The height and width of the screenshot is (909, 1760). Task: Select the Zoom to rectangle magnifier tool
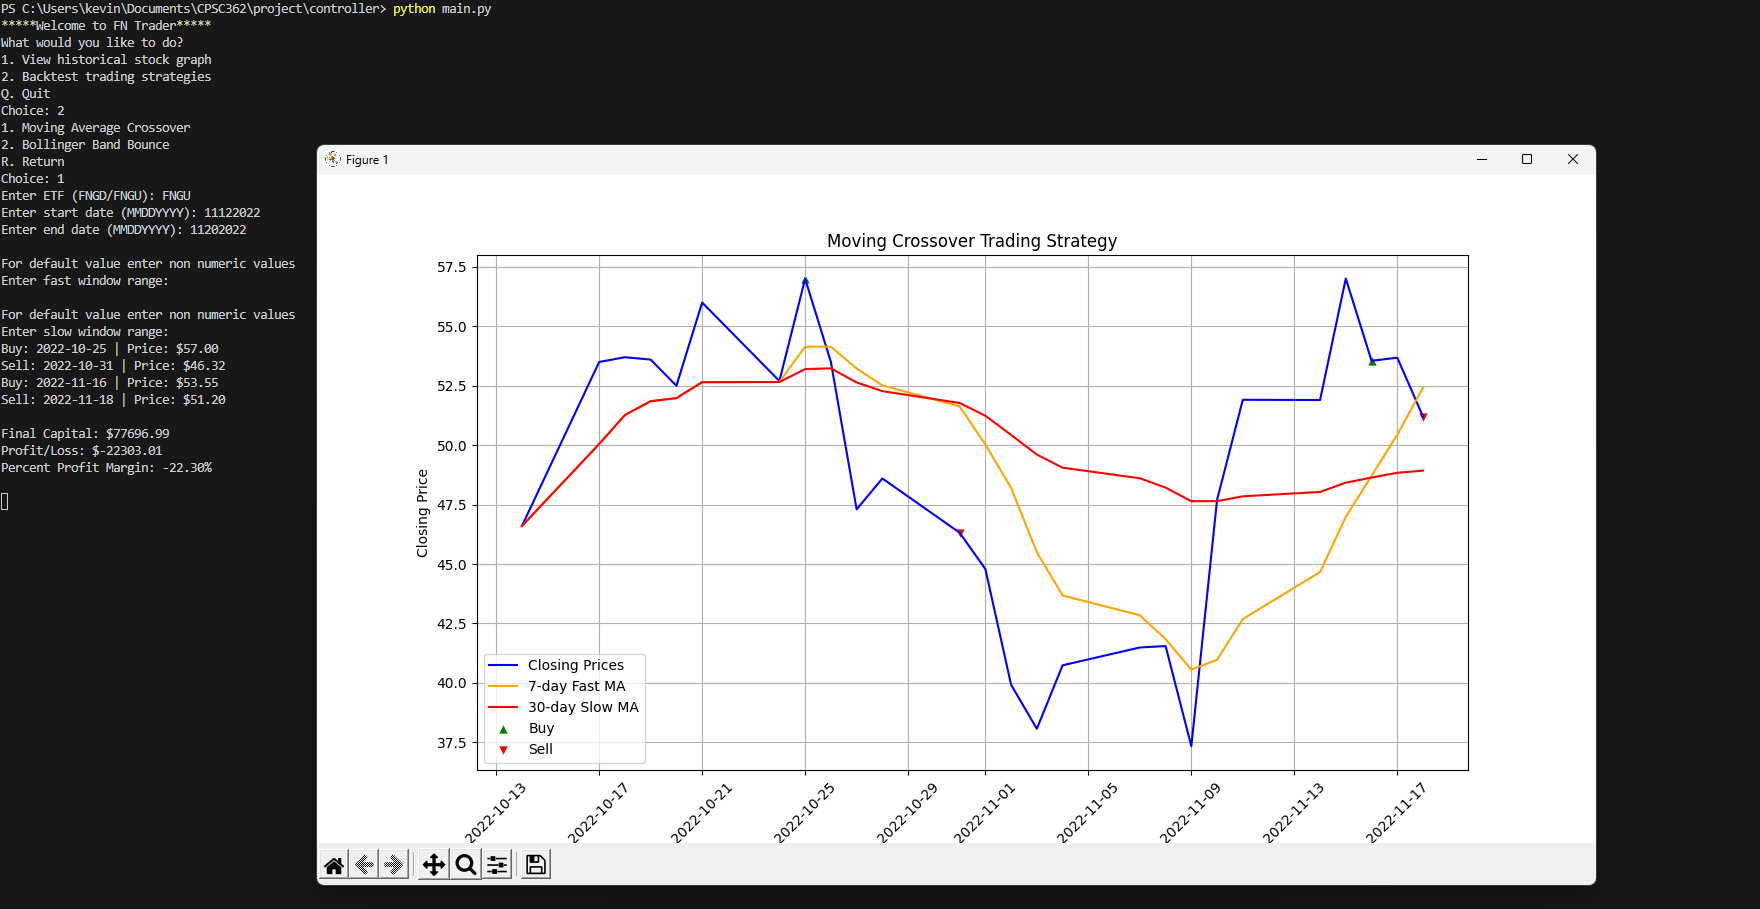[466, 865]
